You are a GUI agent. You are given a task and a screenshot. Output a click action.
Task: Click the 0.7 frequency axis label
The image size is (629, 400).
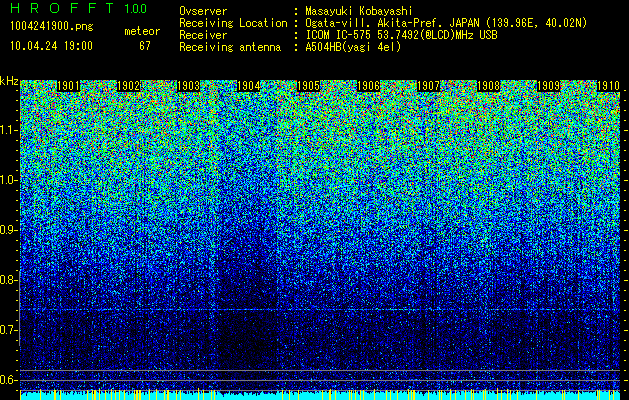[x=8, y=330]
